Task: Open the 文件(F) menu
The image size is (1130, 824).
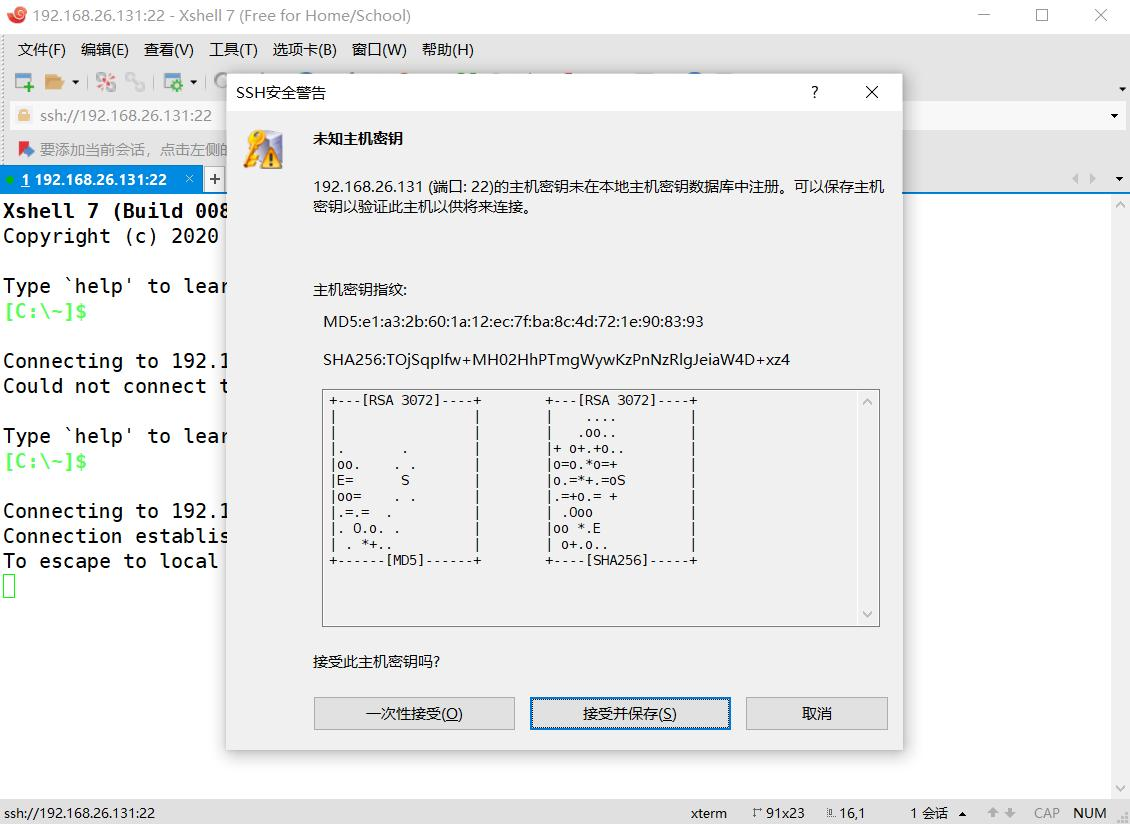Action: pyautogui.click(x=42, y=50)
